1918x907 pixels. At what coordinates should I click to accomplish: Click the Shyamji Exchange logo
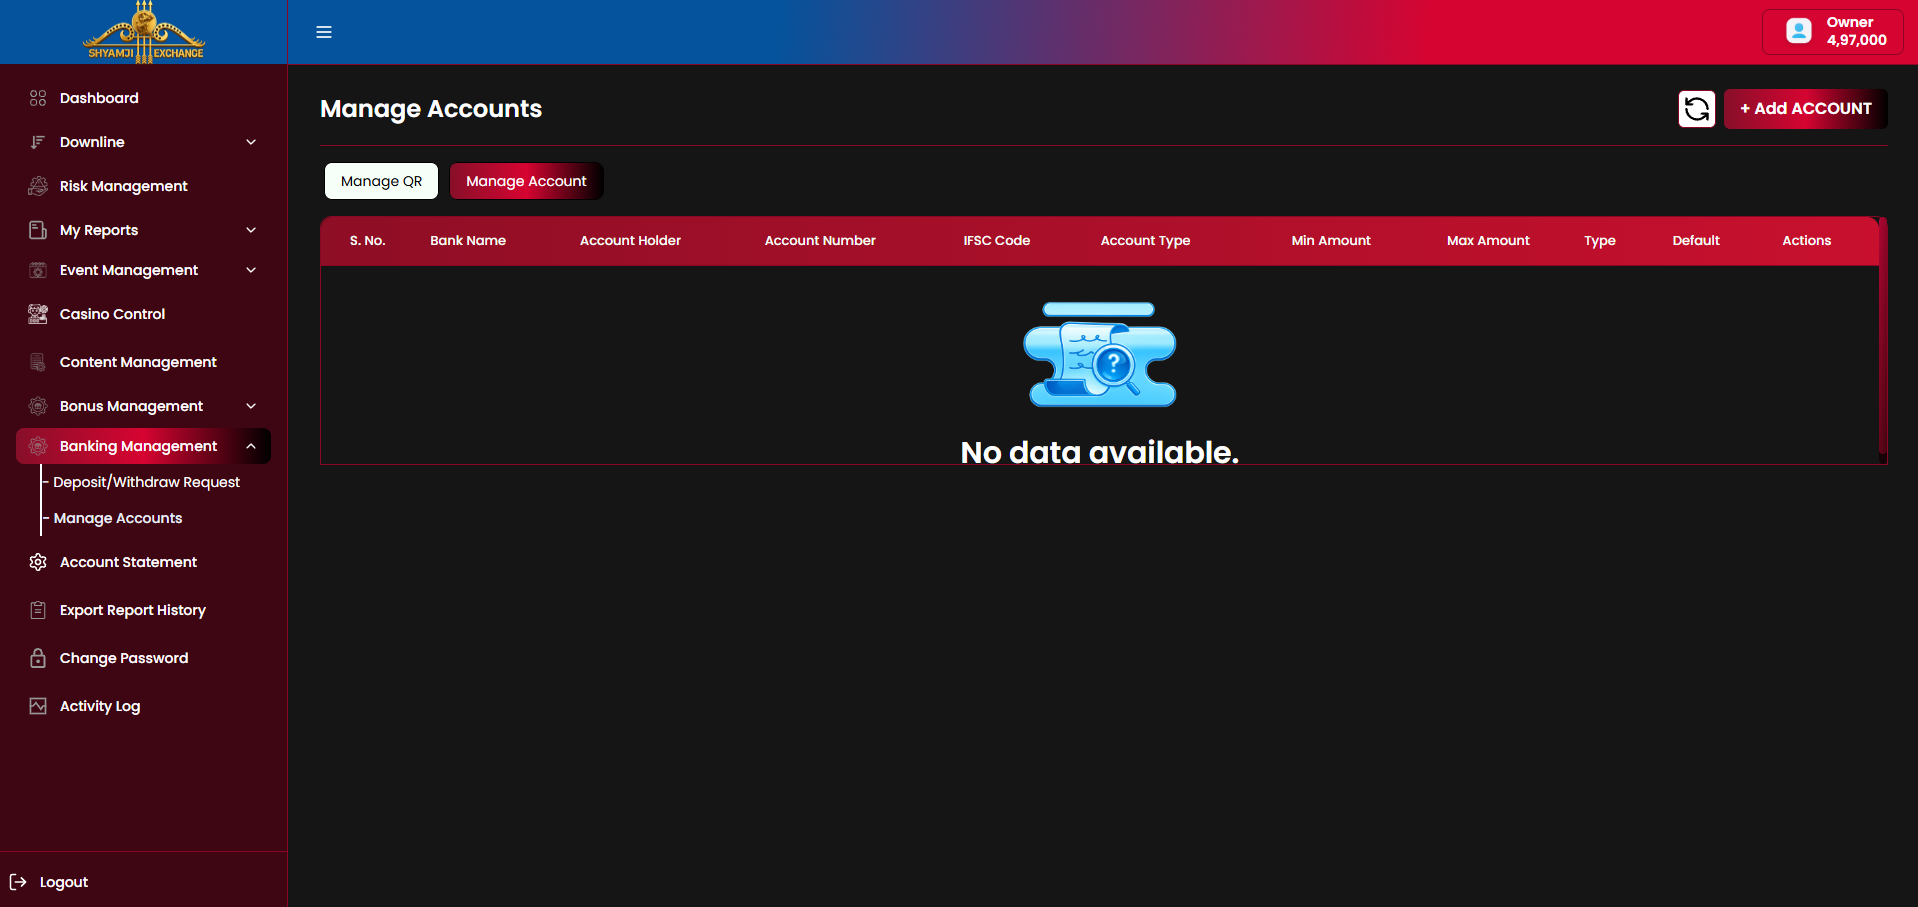(144, 32)
